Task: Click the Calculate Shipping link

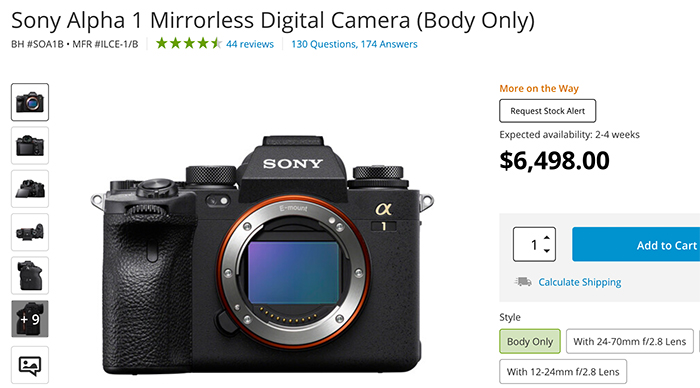Action: pyautogui.click(x=580, y=282)
